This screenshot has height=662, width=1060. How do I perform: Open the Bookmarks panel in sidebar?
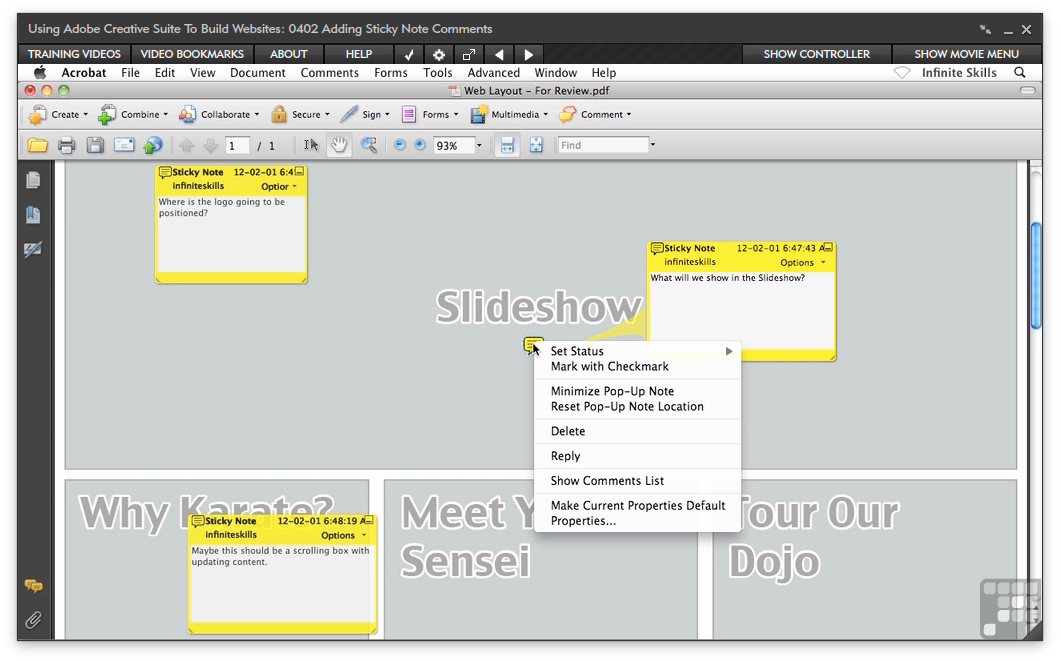tap(32, 215)
